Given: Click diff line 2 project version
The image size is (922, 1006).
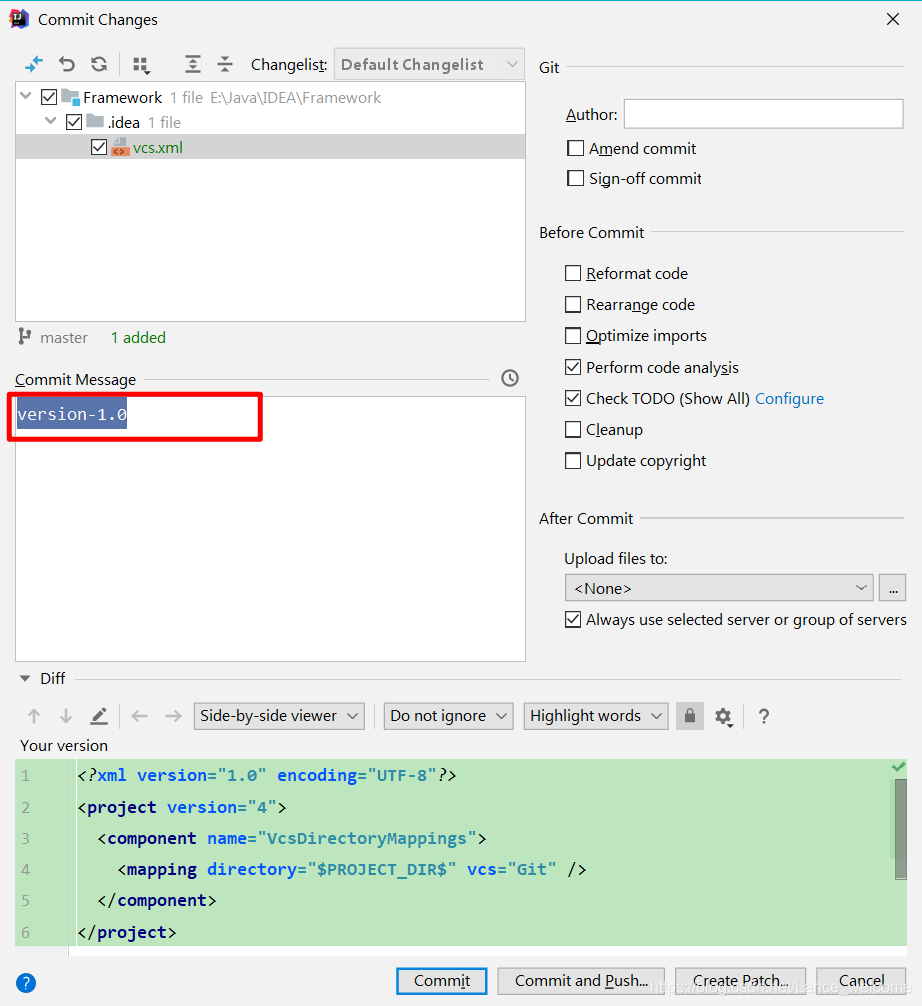Looking at the screenshot, I should coord(182,807).
